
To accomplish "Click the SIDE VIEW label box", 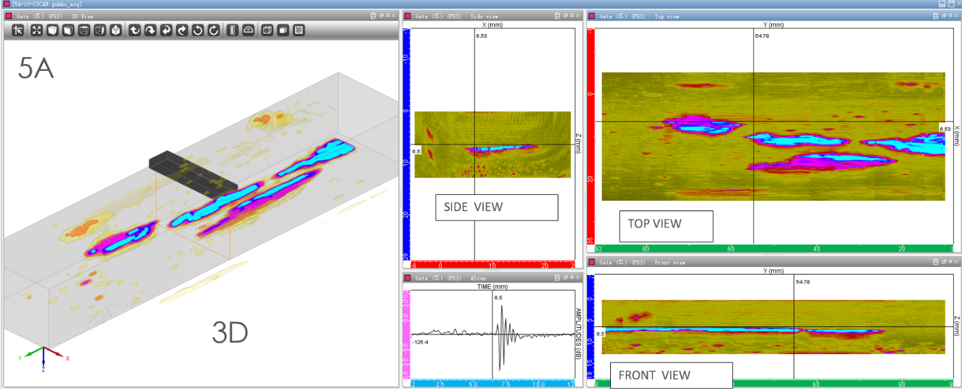I will (x=496, y=207).
